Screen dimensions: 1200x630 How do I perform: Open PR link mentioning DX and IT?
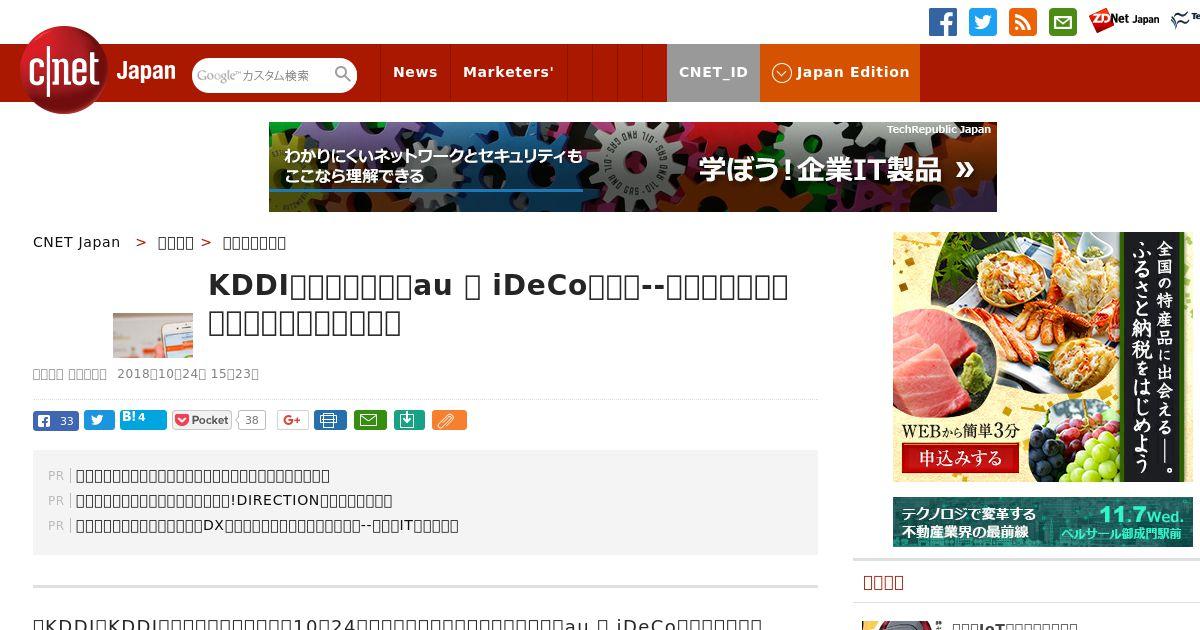pyautogui.click(x=267, y=525)
